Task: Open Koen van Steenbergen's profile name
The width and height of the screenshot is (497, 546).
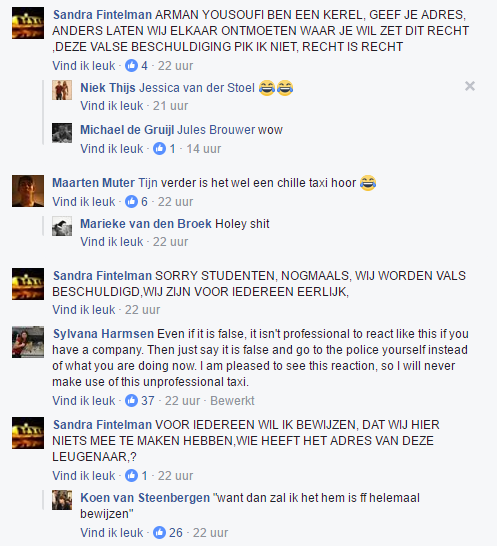Action: (145, 498)
